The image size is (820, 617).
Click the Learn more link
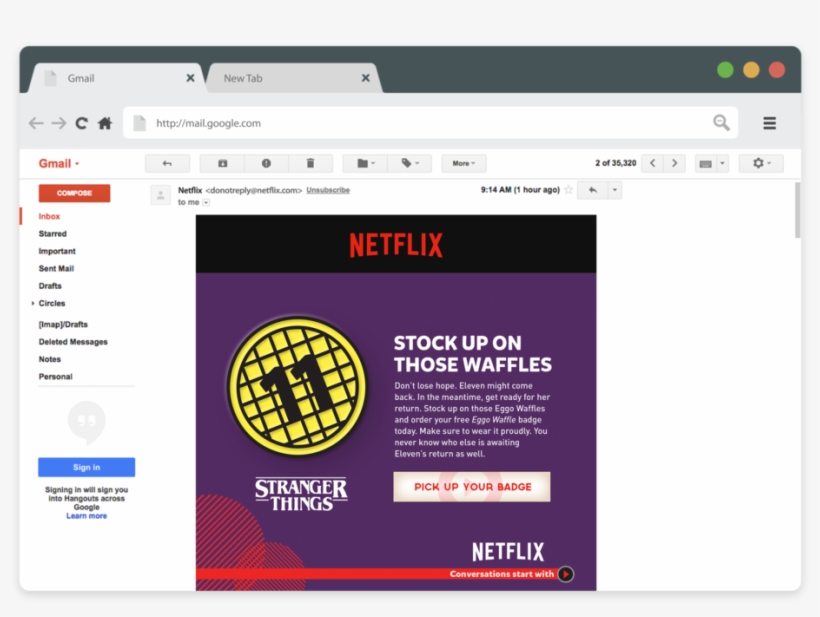86,516
